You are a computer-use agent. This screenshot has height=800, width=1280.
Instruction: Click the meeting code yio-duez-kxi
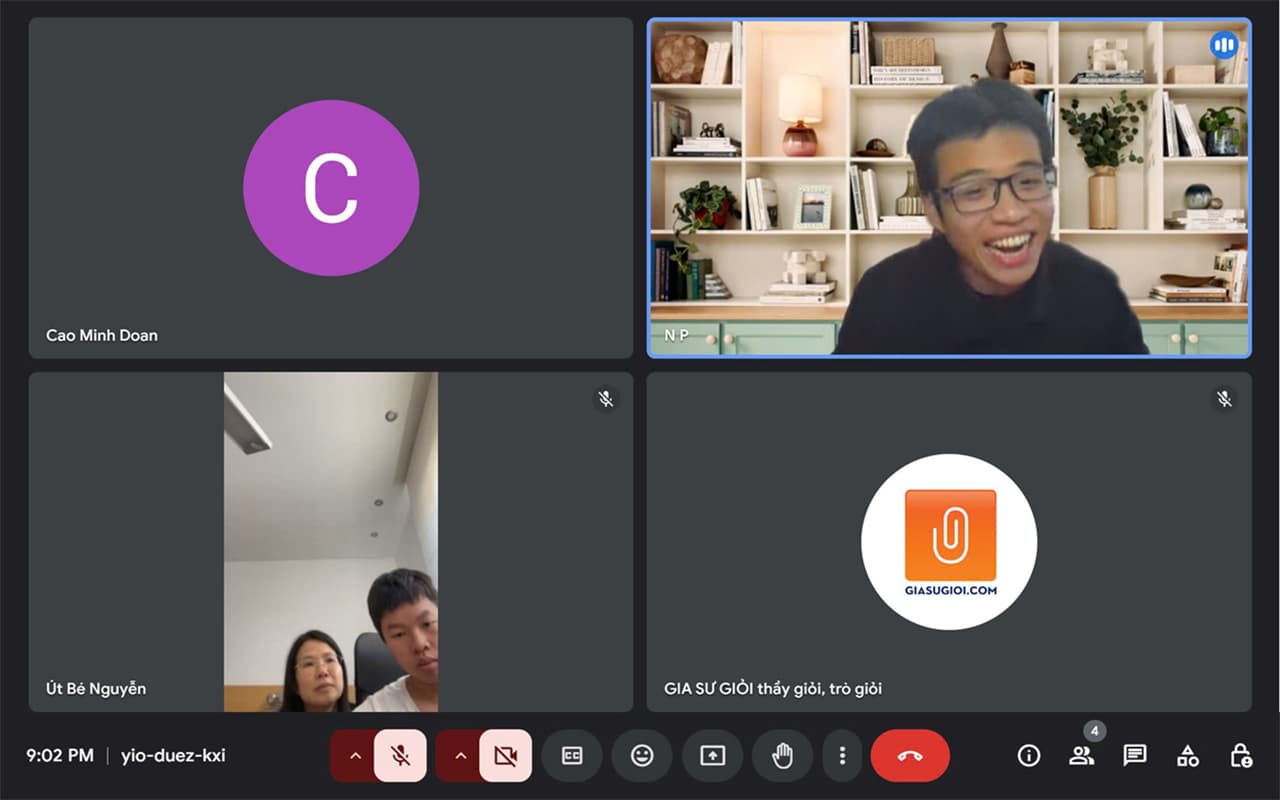point(173,756)
